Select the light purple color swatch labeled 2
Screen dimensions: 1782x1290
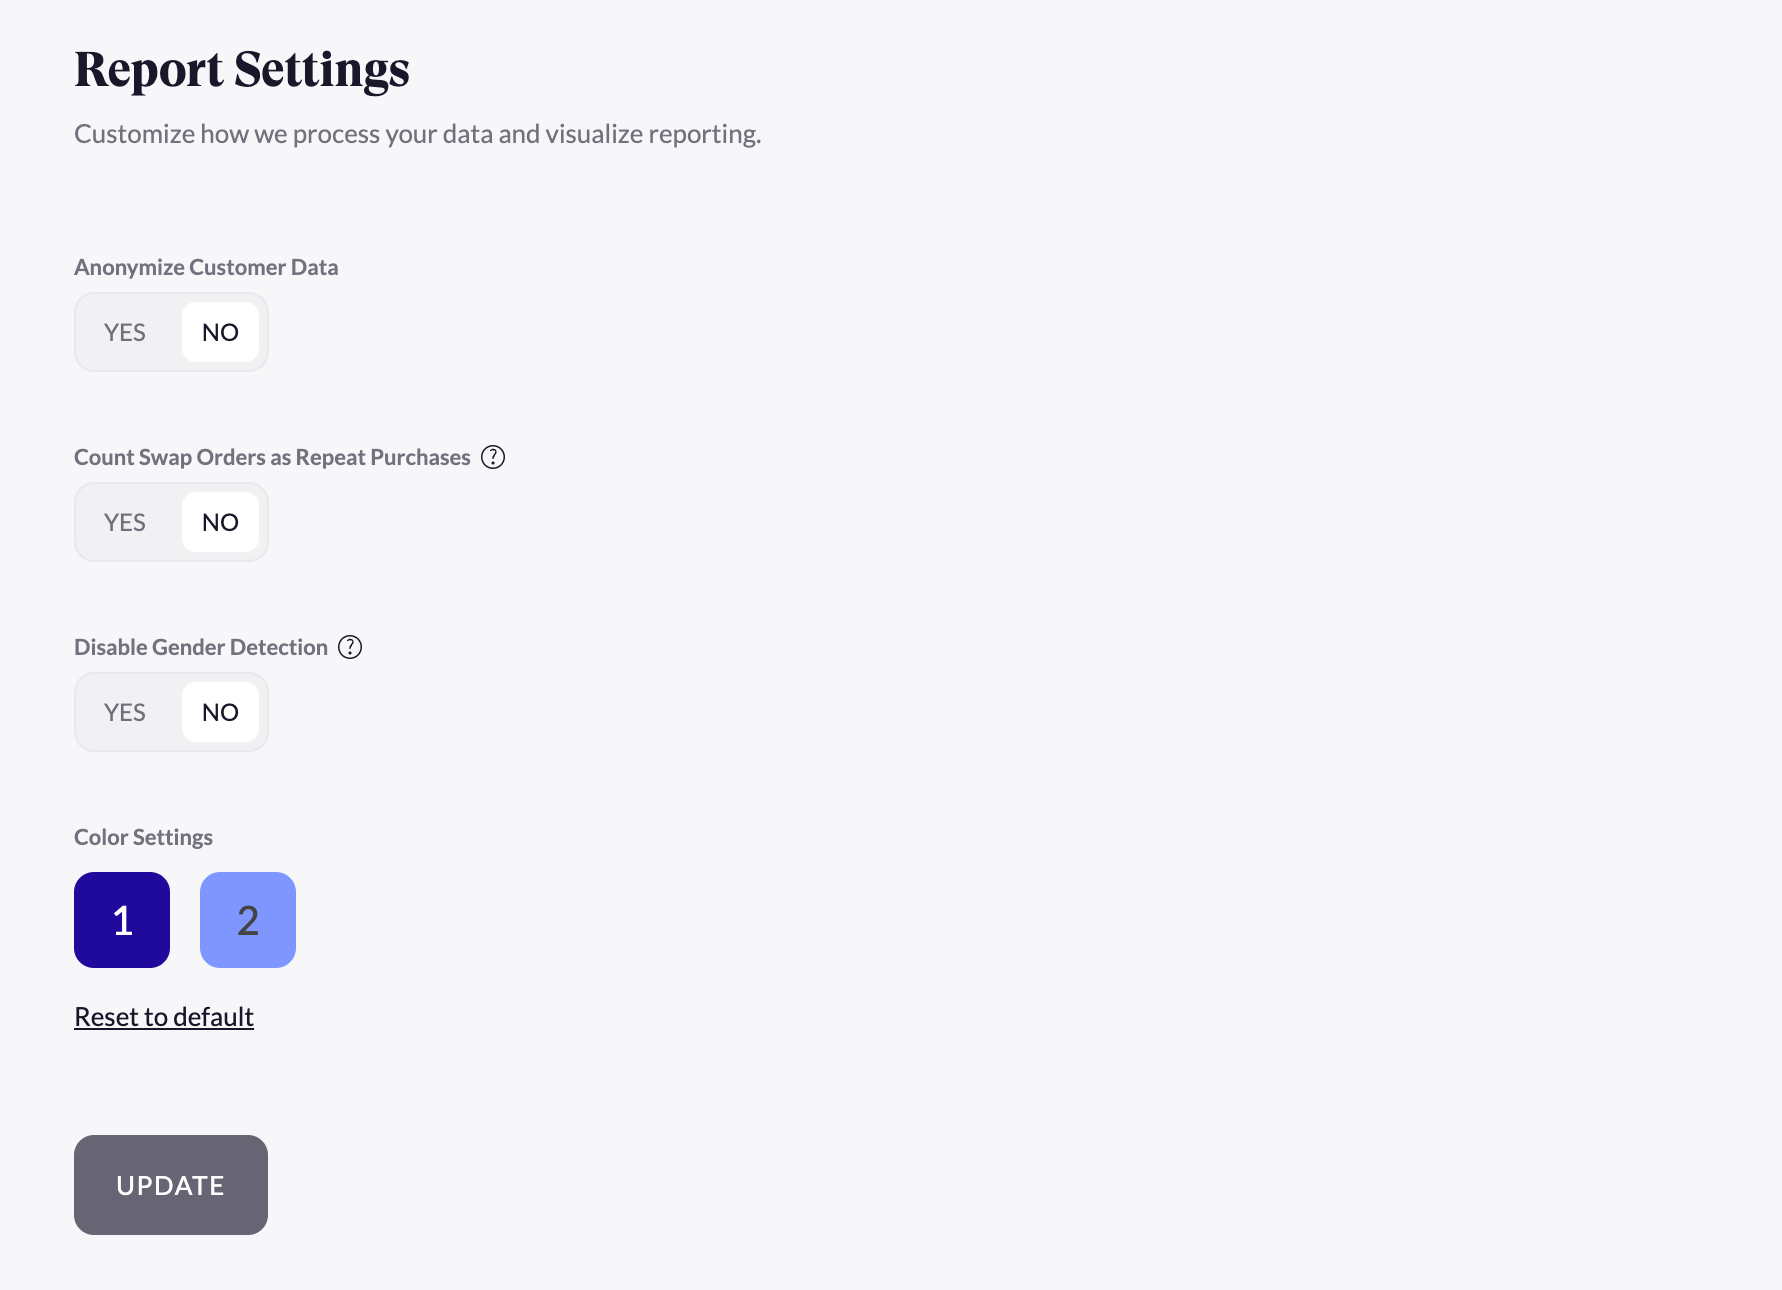pos(247,920)
